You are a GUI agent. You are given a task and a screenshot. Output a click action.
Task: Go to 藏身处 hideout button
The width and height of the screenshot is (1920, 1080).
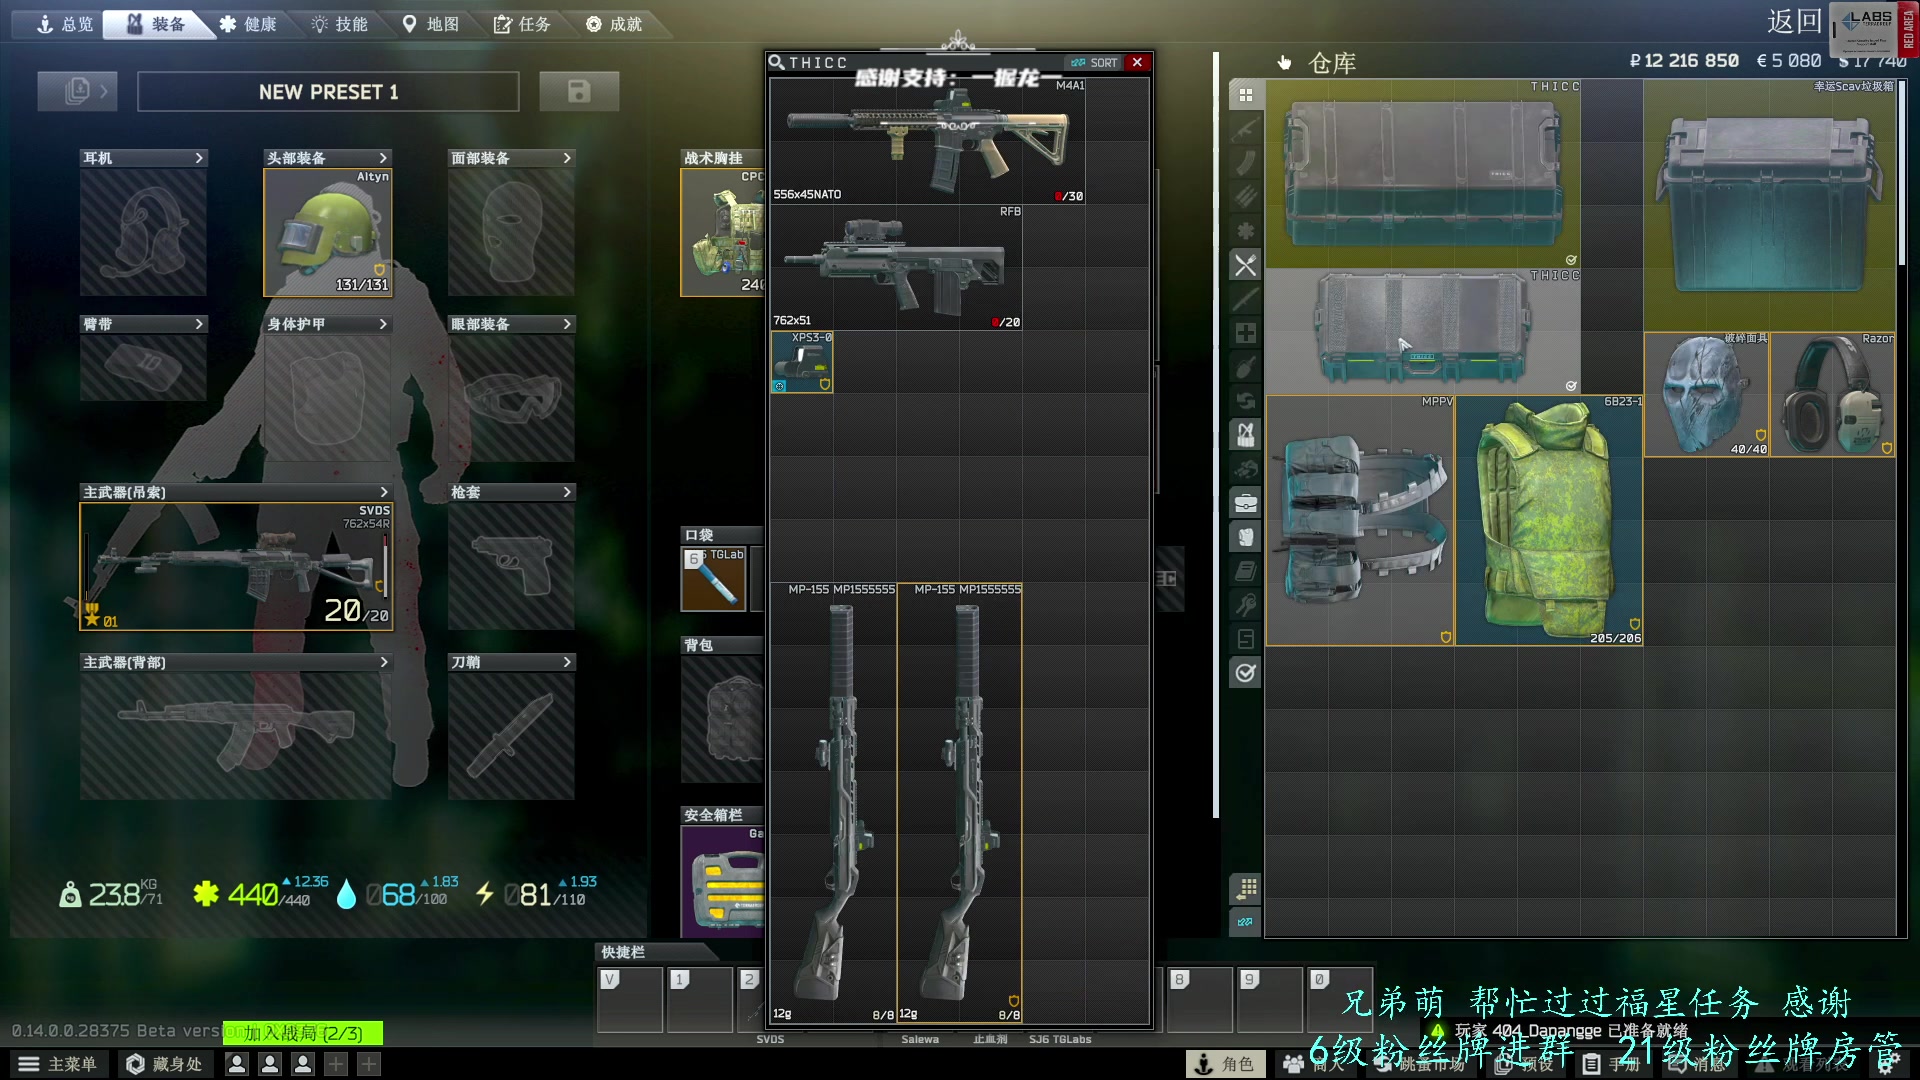(165, 1064)
